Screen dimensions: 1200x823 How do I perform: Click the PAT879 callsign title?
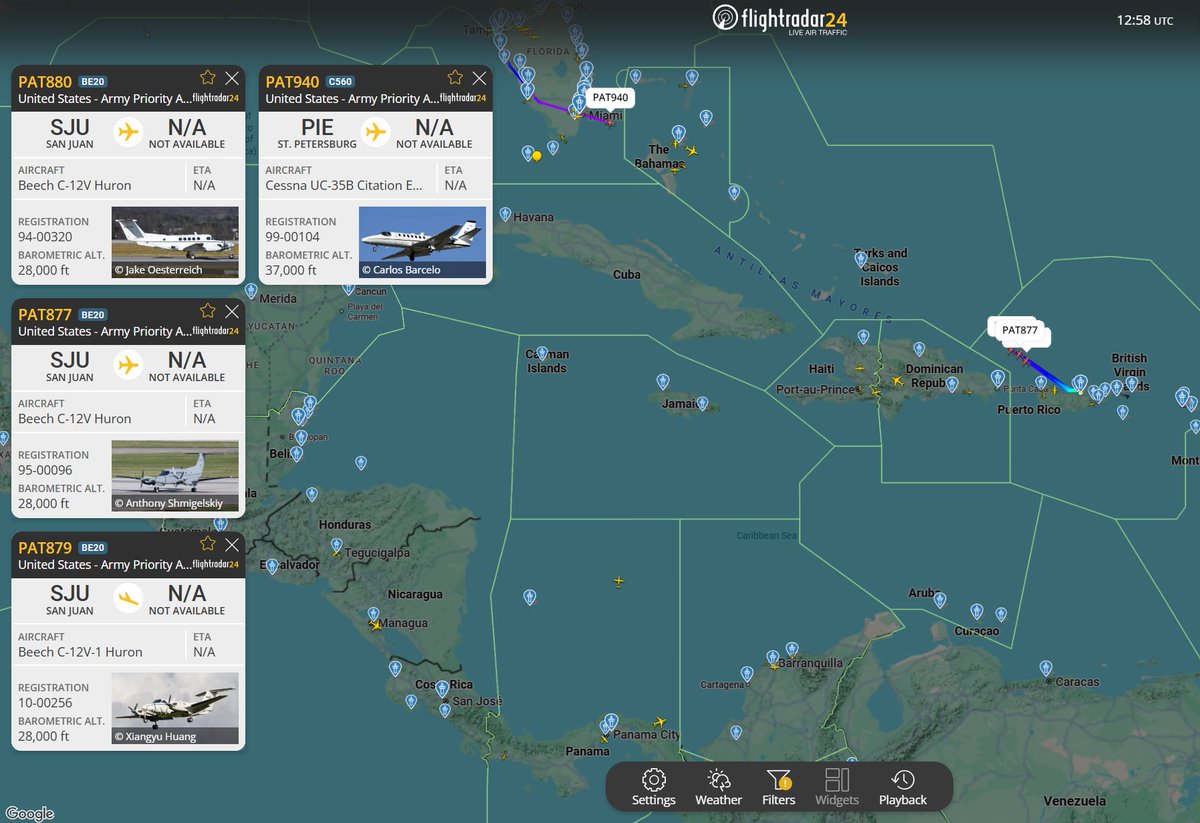45,547
